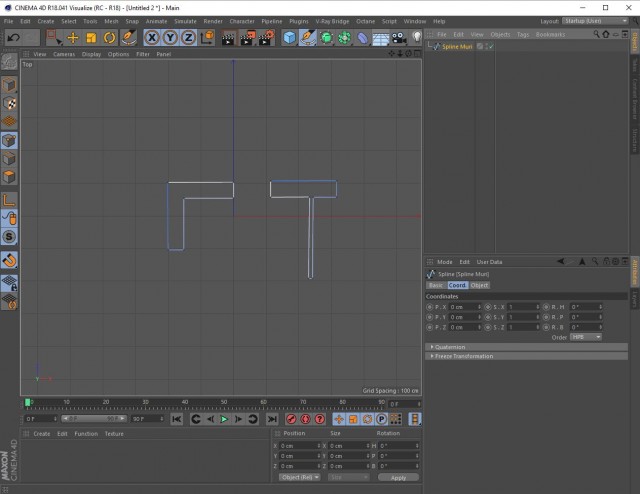Click Render View clapperboard icon
Screen dimensions: 640x494
coord(229,38)
